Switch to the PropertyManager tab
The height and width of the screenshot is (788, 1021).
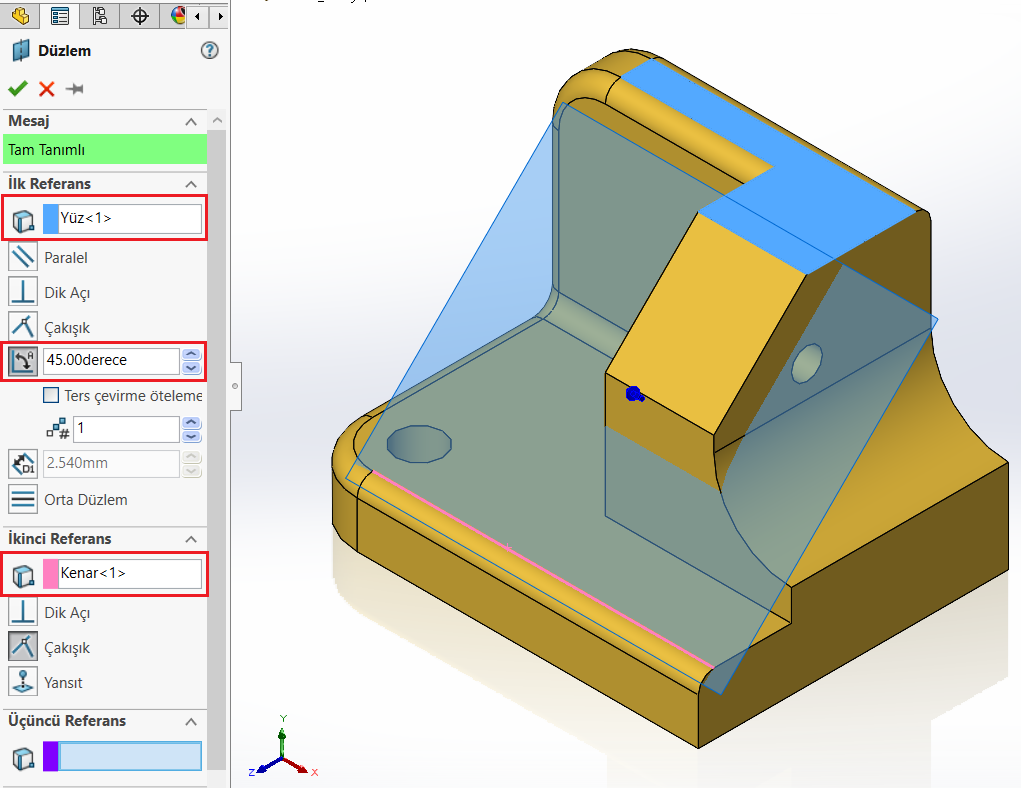click(60, 16)
